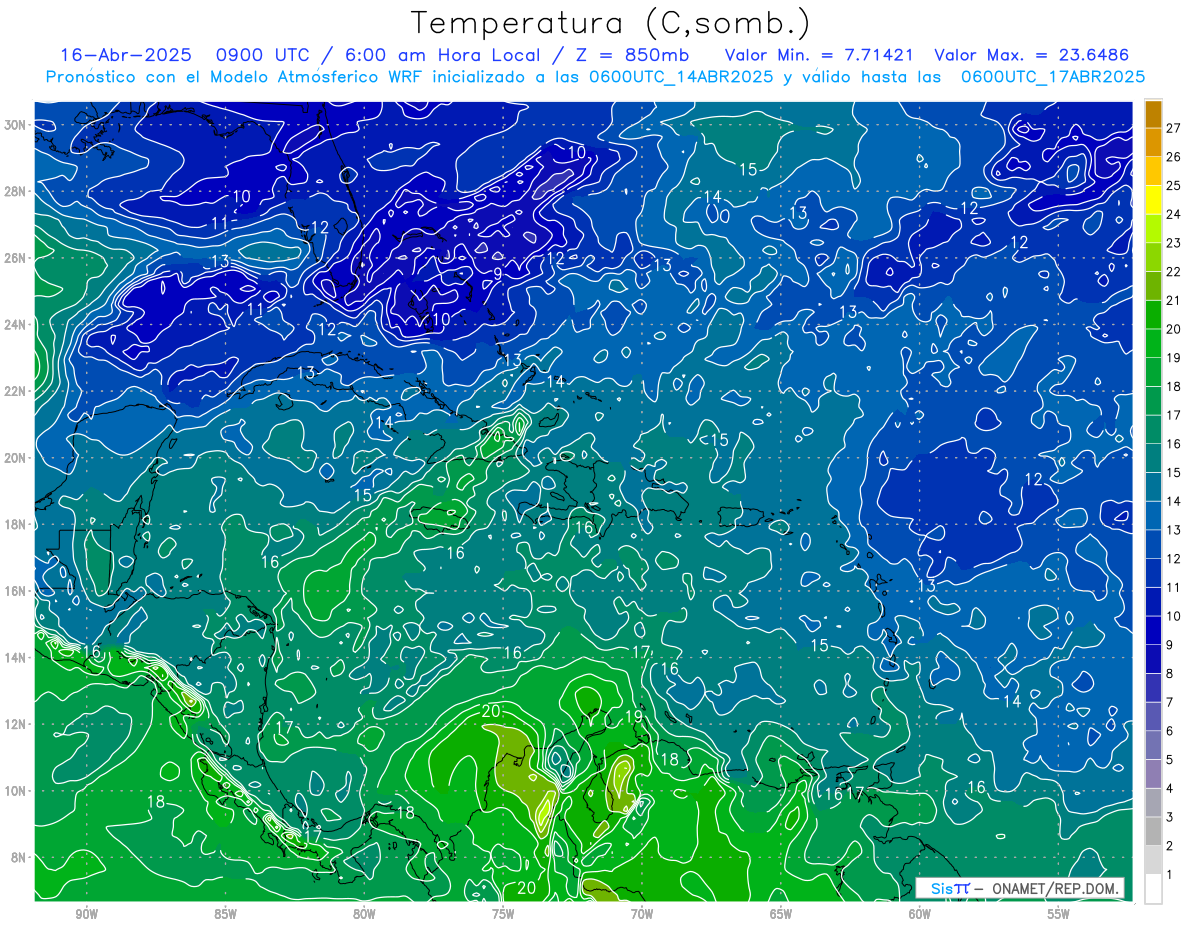Screen dimensions: 1200x927
Task: Click the yellow legend swatch between 24 and 25
Action: point(1153,199)
